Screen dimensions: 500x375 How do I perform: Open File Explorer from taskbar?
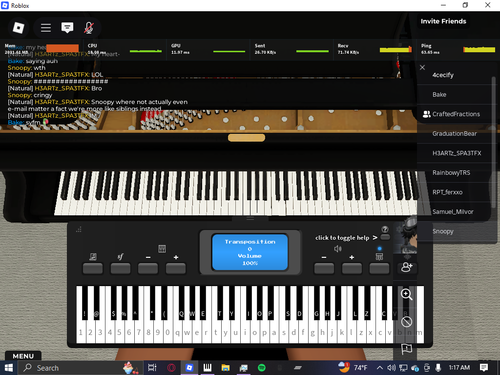point(226,368)
